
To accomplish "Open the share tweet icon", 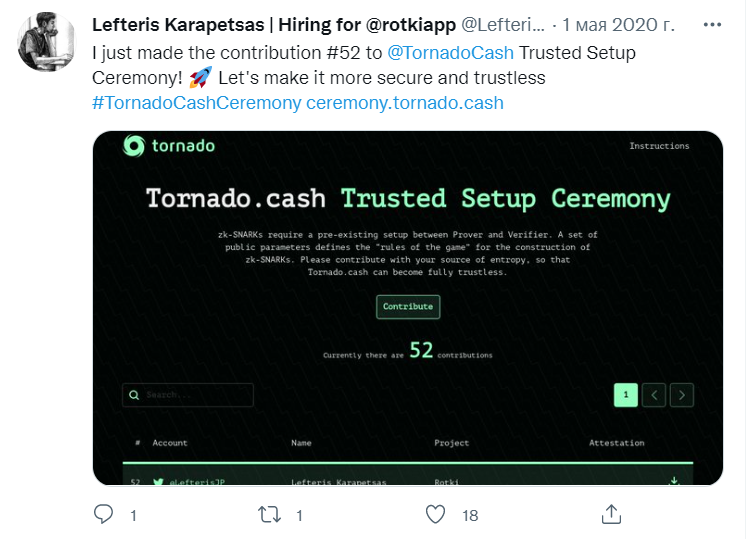I will point(610,514).
